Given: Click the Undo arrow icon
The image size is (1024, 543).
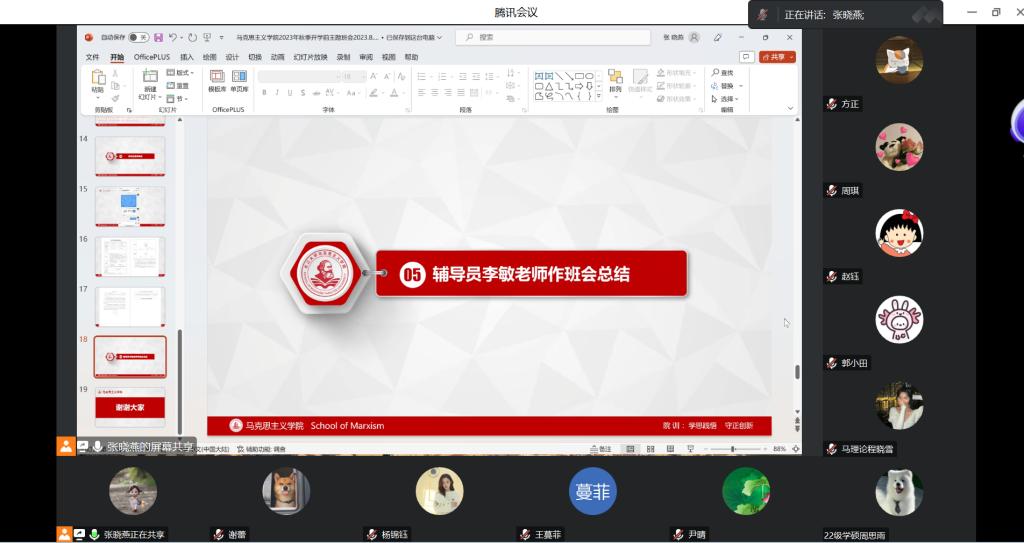Looking at the screenshot, I should pos(173,37).
